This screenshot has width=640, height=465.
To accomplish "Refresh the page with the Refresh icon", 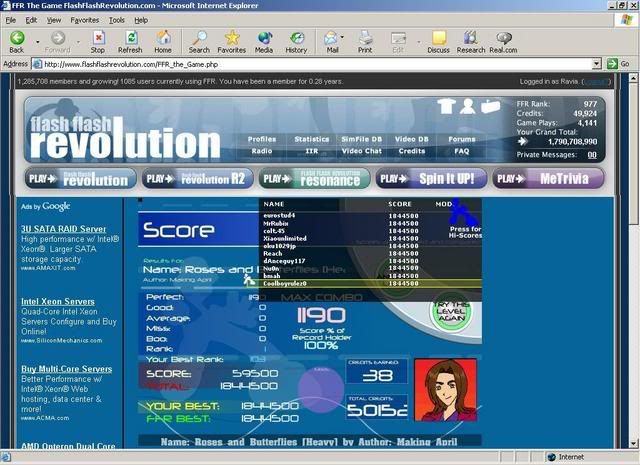I will tap(129, 39).
